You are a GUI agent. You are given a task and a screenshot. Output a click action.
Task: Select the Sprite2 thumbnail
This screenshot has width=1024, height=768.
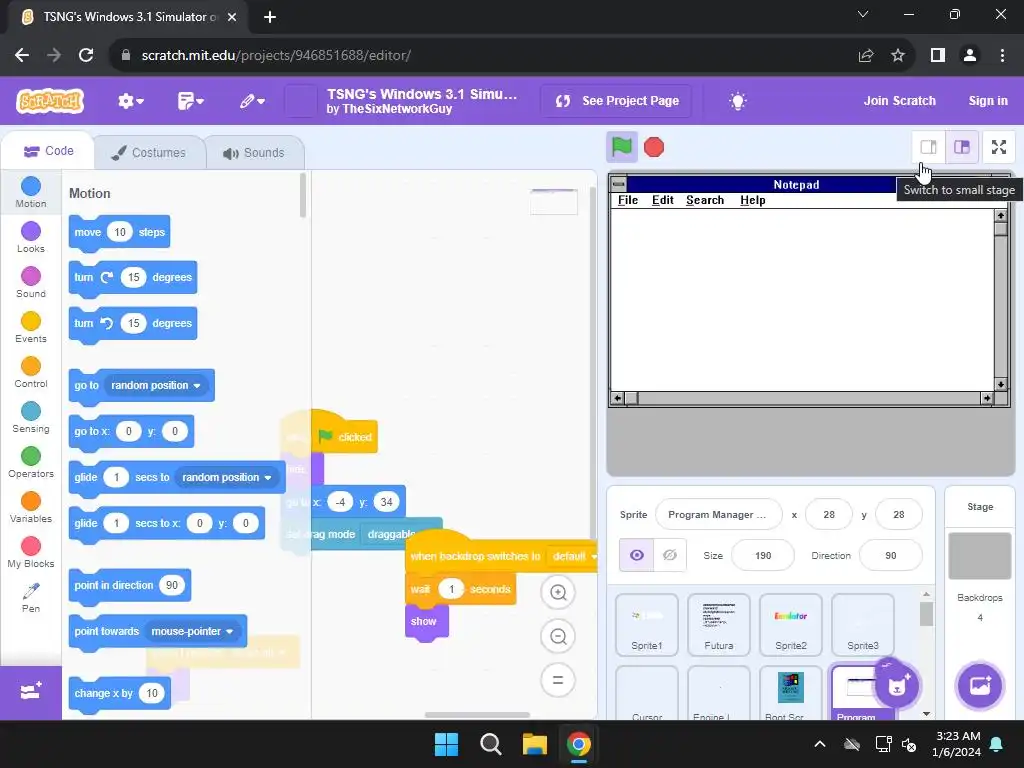click(791, 624)
